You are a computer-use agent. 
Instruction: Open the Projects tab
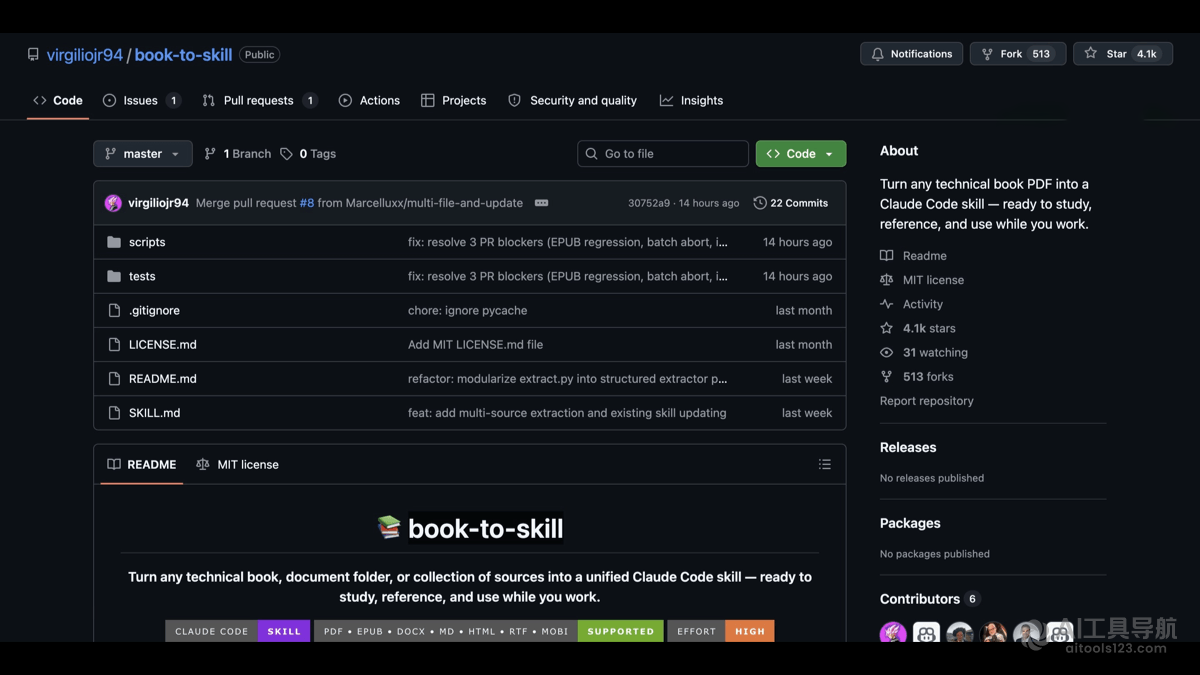pyautogui.click(x=453, y=100)
